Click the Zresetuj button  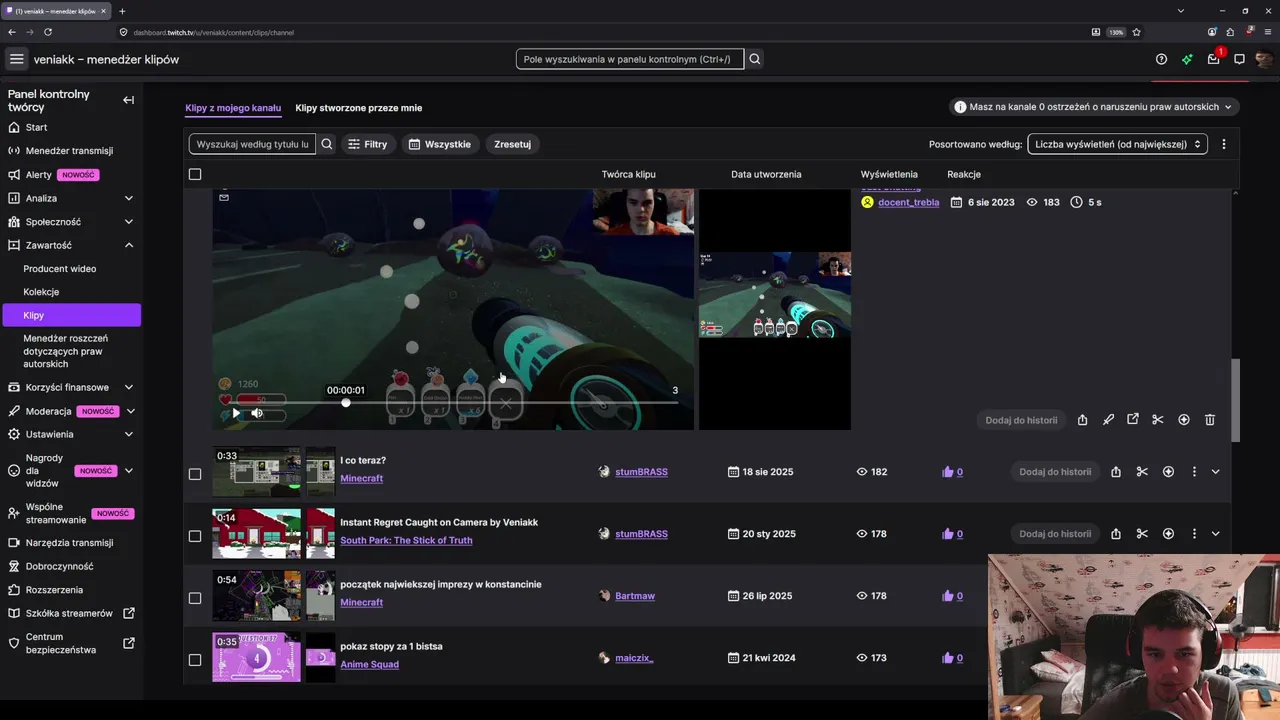click(512, 144)
